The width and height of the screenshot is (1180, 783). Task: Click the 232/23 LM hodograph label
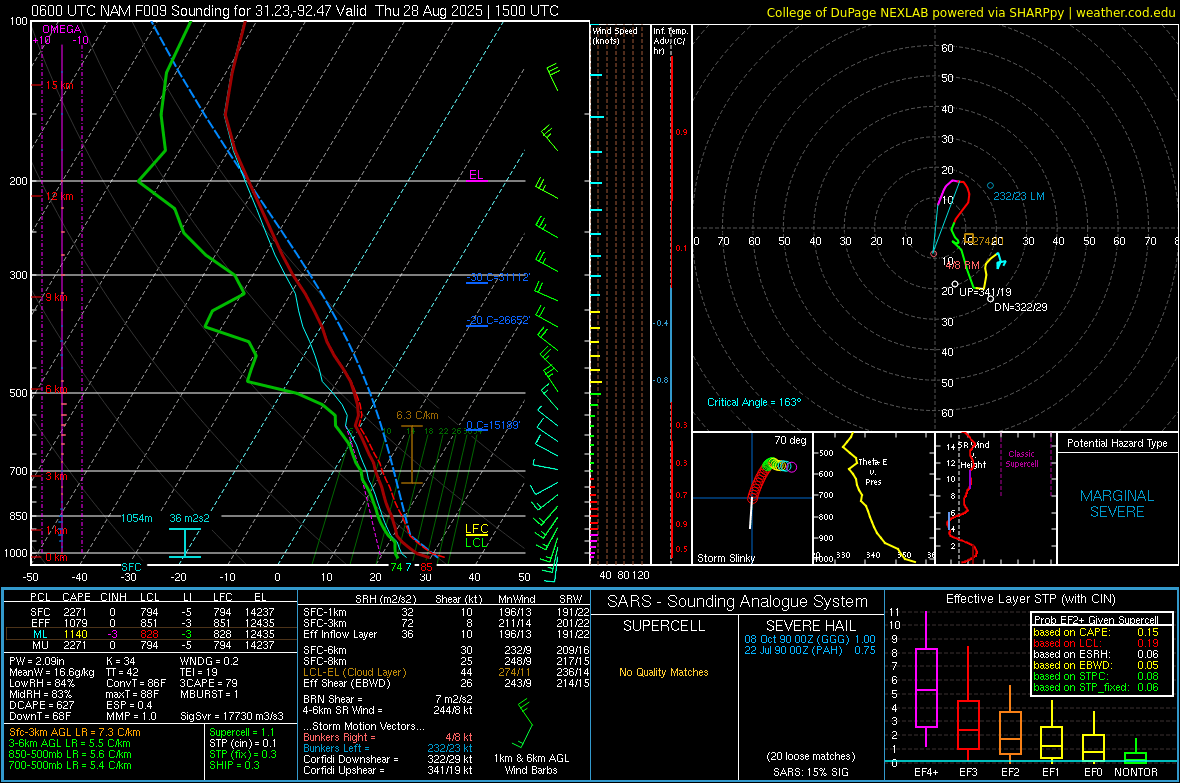pyautogui.click(x=1019, y=196)
